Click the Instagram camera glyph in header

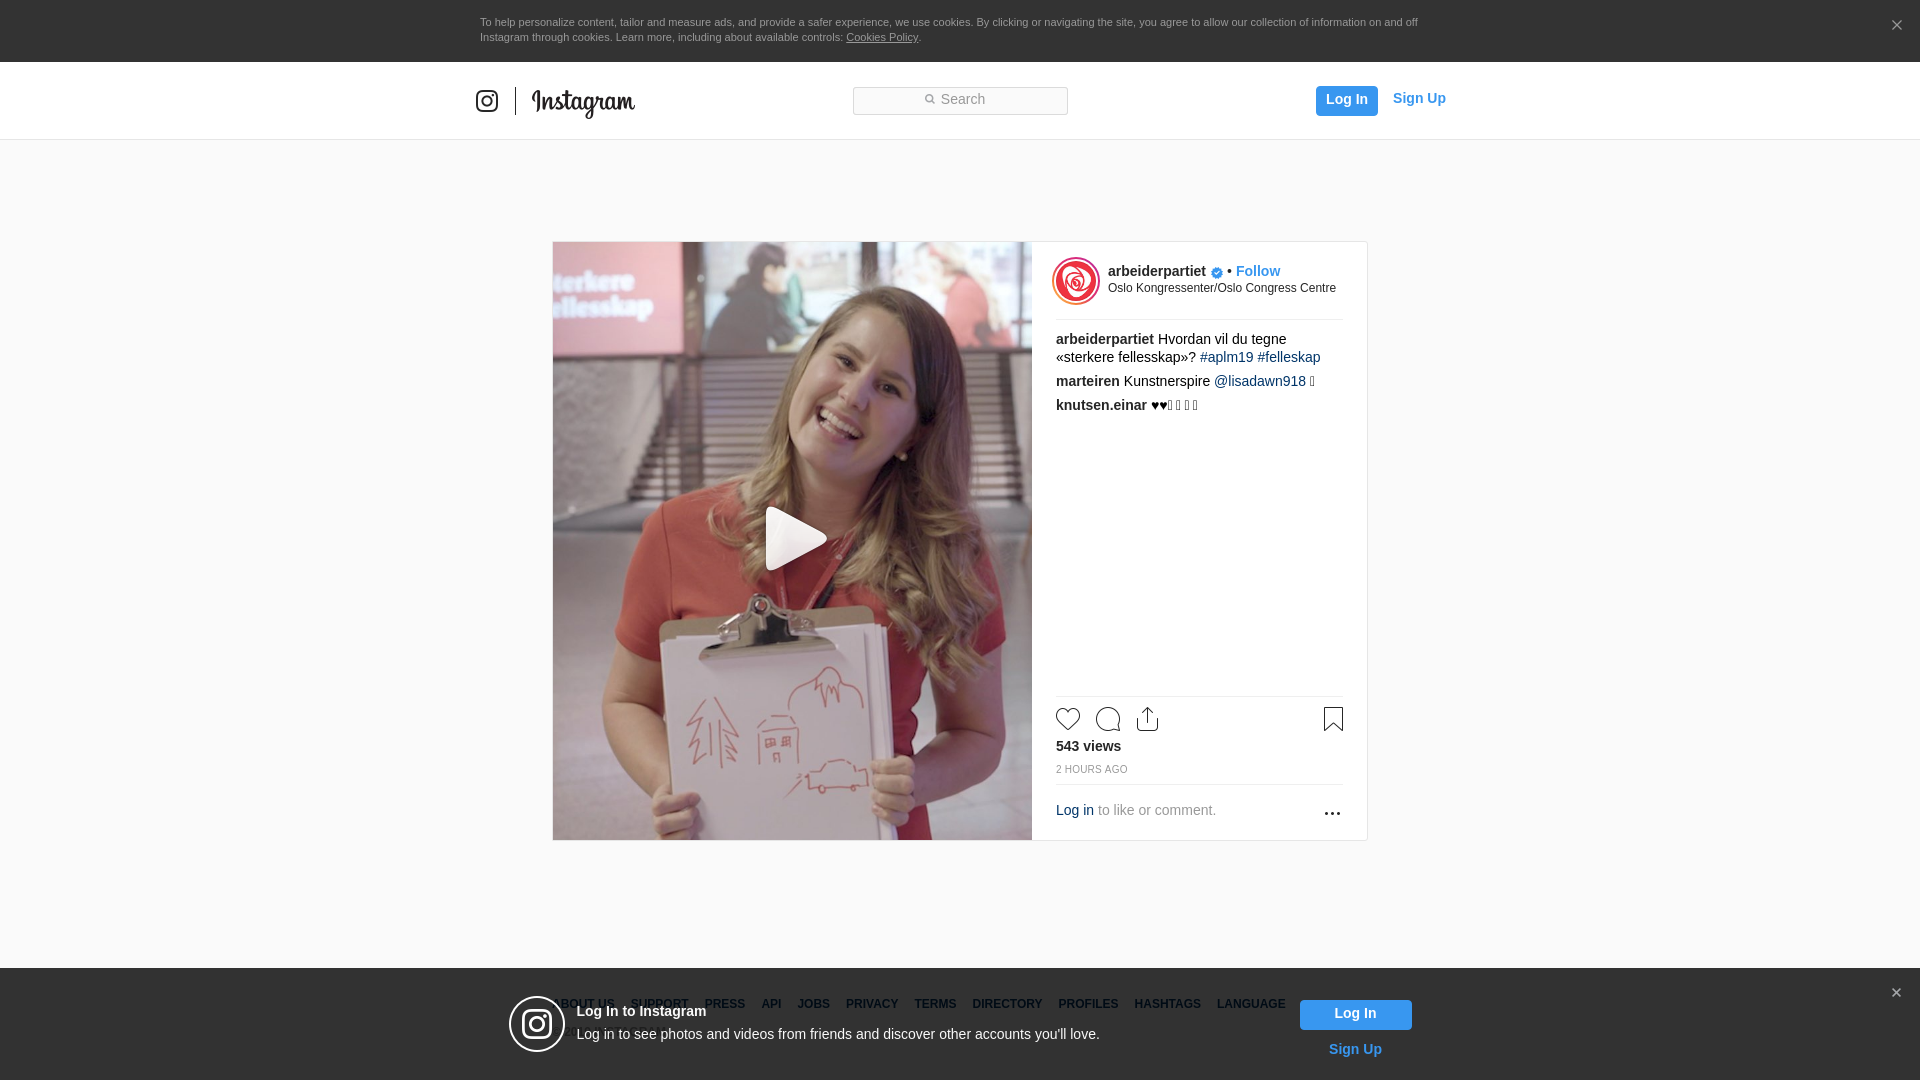(487, 101)
